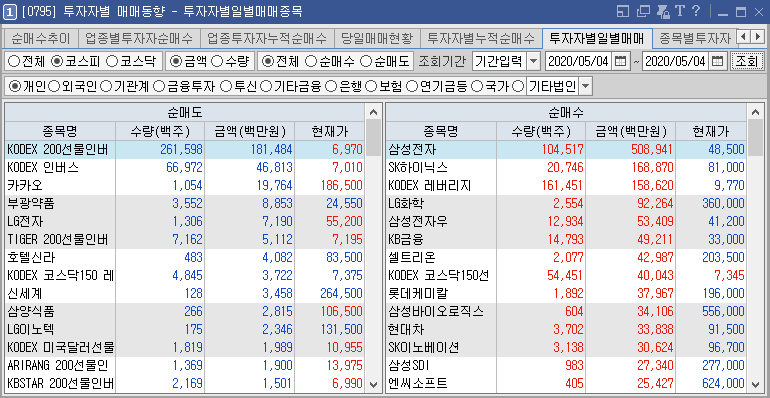Select the 투신 radio button
This screenshot has height=398, width=770.
(226, 87)
